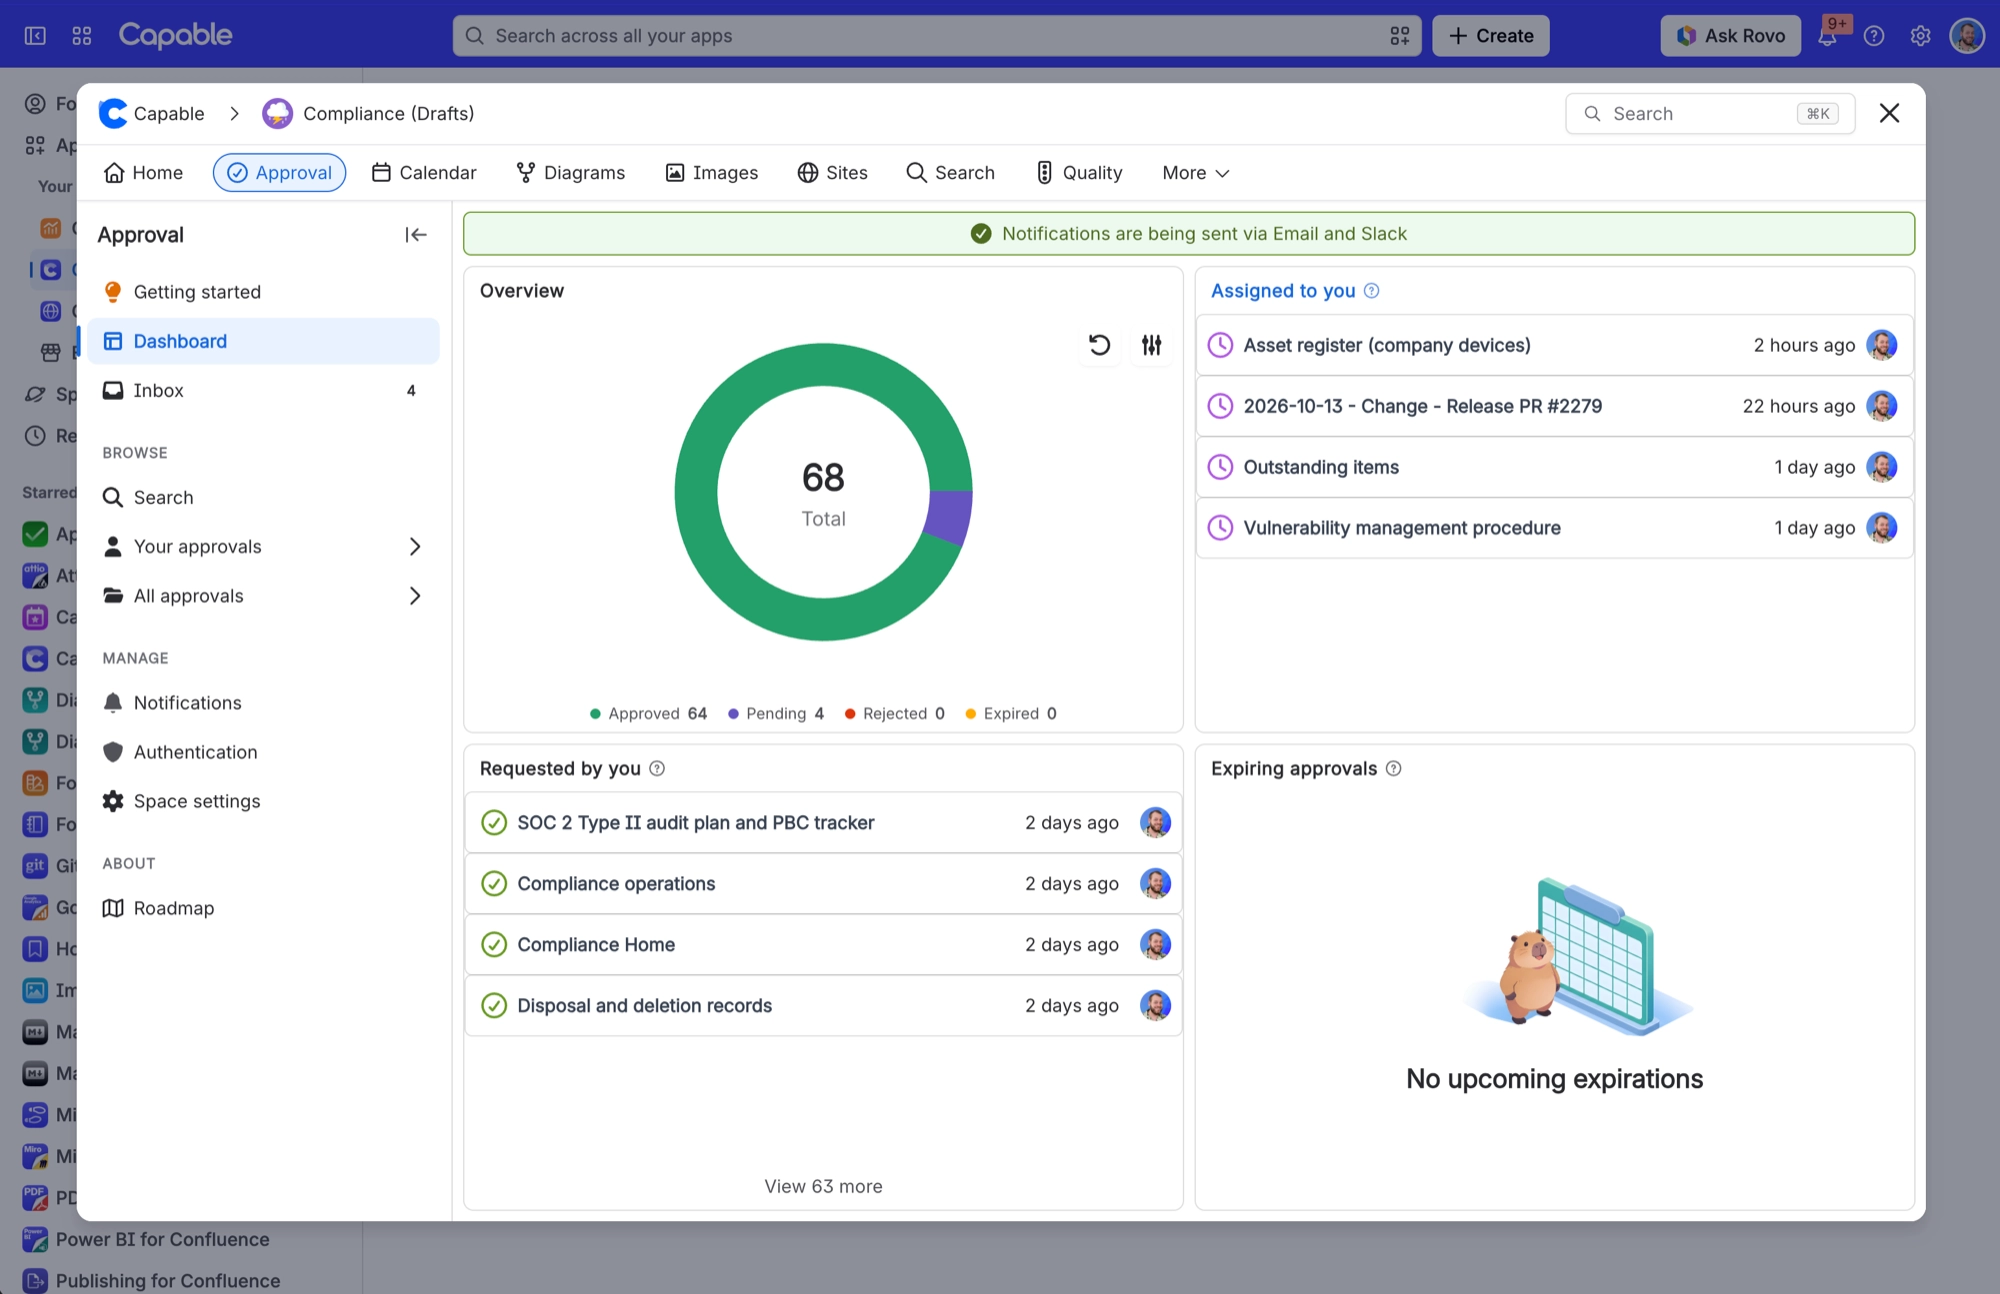Collapse the Approval sidebar panel
The width and height of the screenshot is (2000, 1294).
(x=416, y=235)
